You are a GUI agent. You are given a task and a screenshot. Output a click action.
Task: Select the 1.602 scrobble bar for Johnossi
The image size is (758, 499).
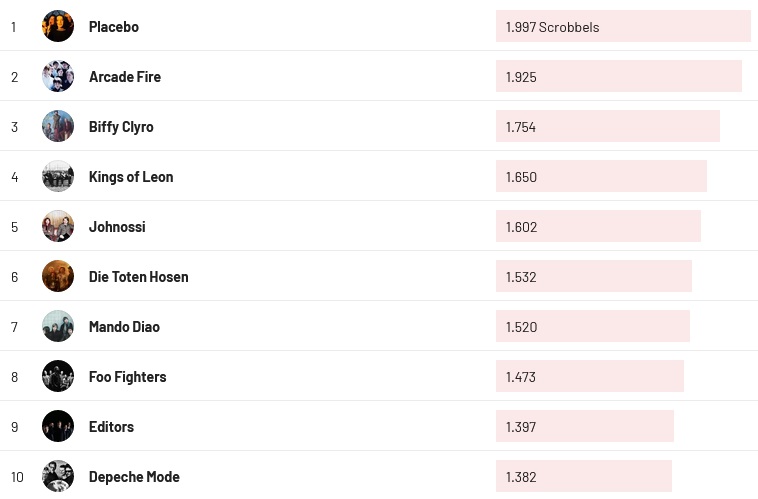[598, 227]
